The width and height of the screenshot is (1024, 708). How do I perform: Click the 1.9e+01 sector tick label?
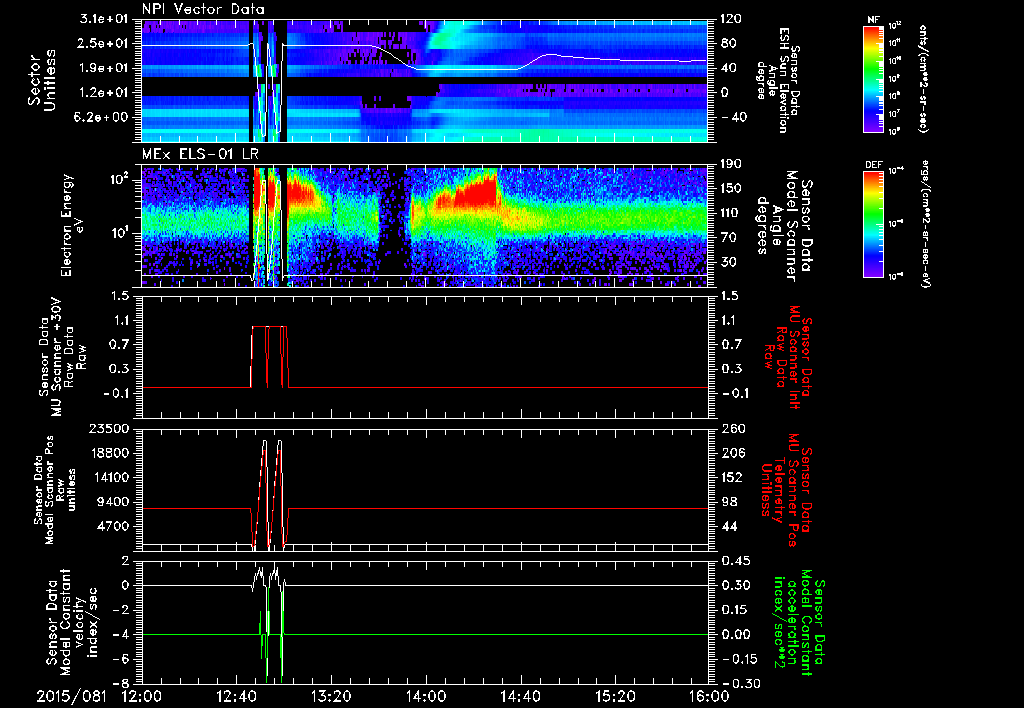101,68
